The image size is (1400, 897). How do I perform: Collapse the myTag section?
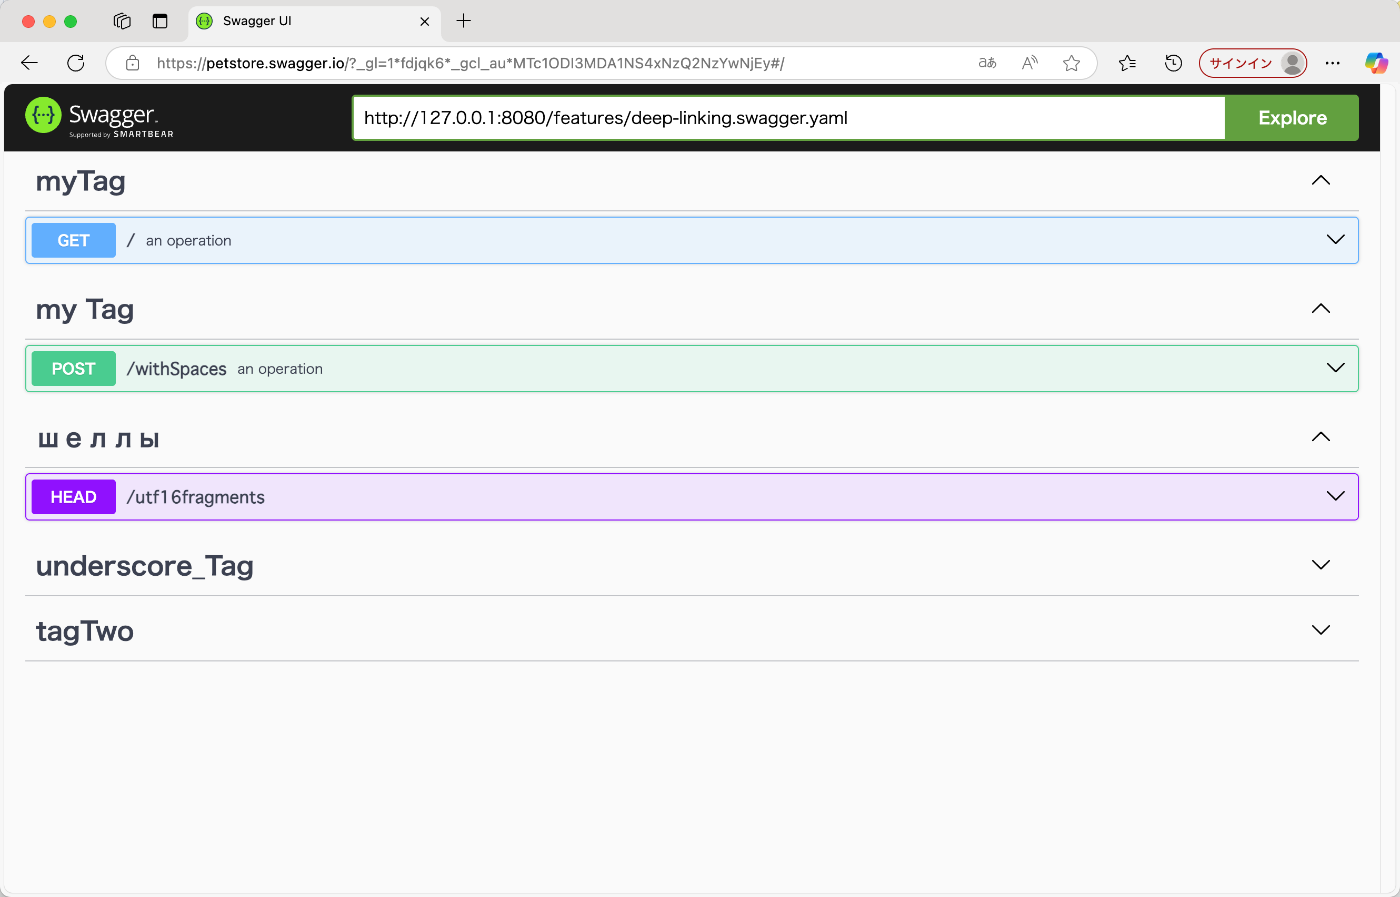(1321, 181)
